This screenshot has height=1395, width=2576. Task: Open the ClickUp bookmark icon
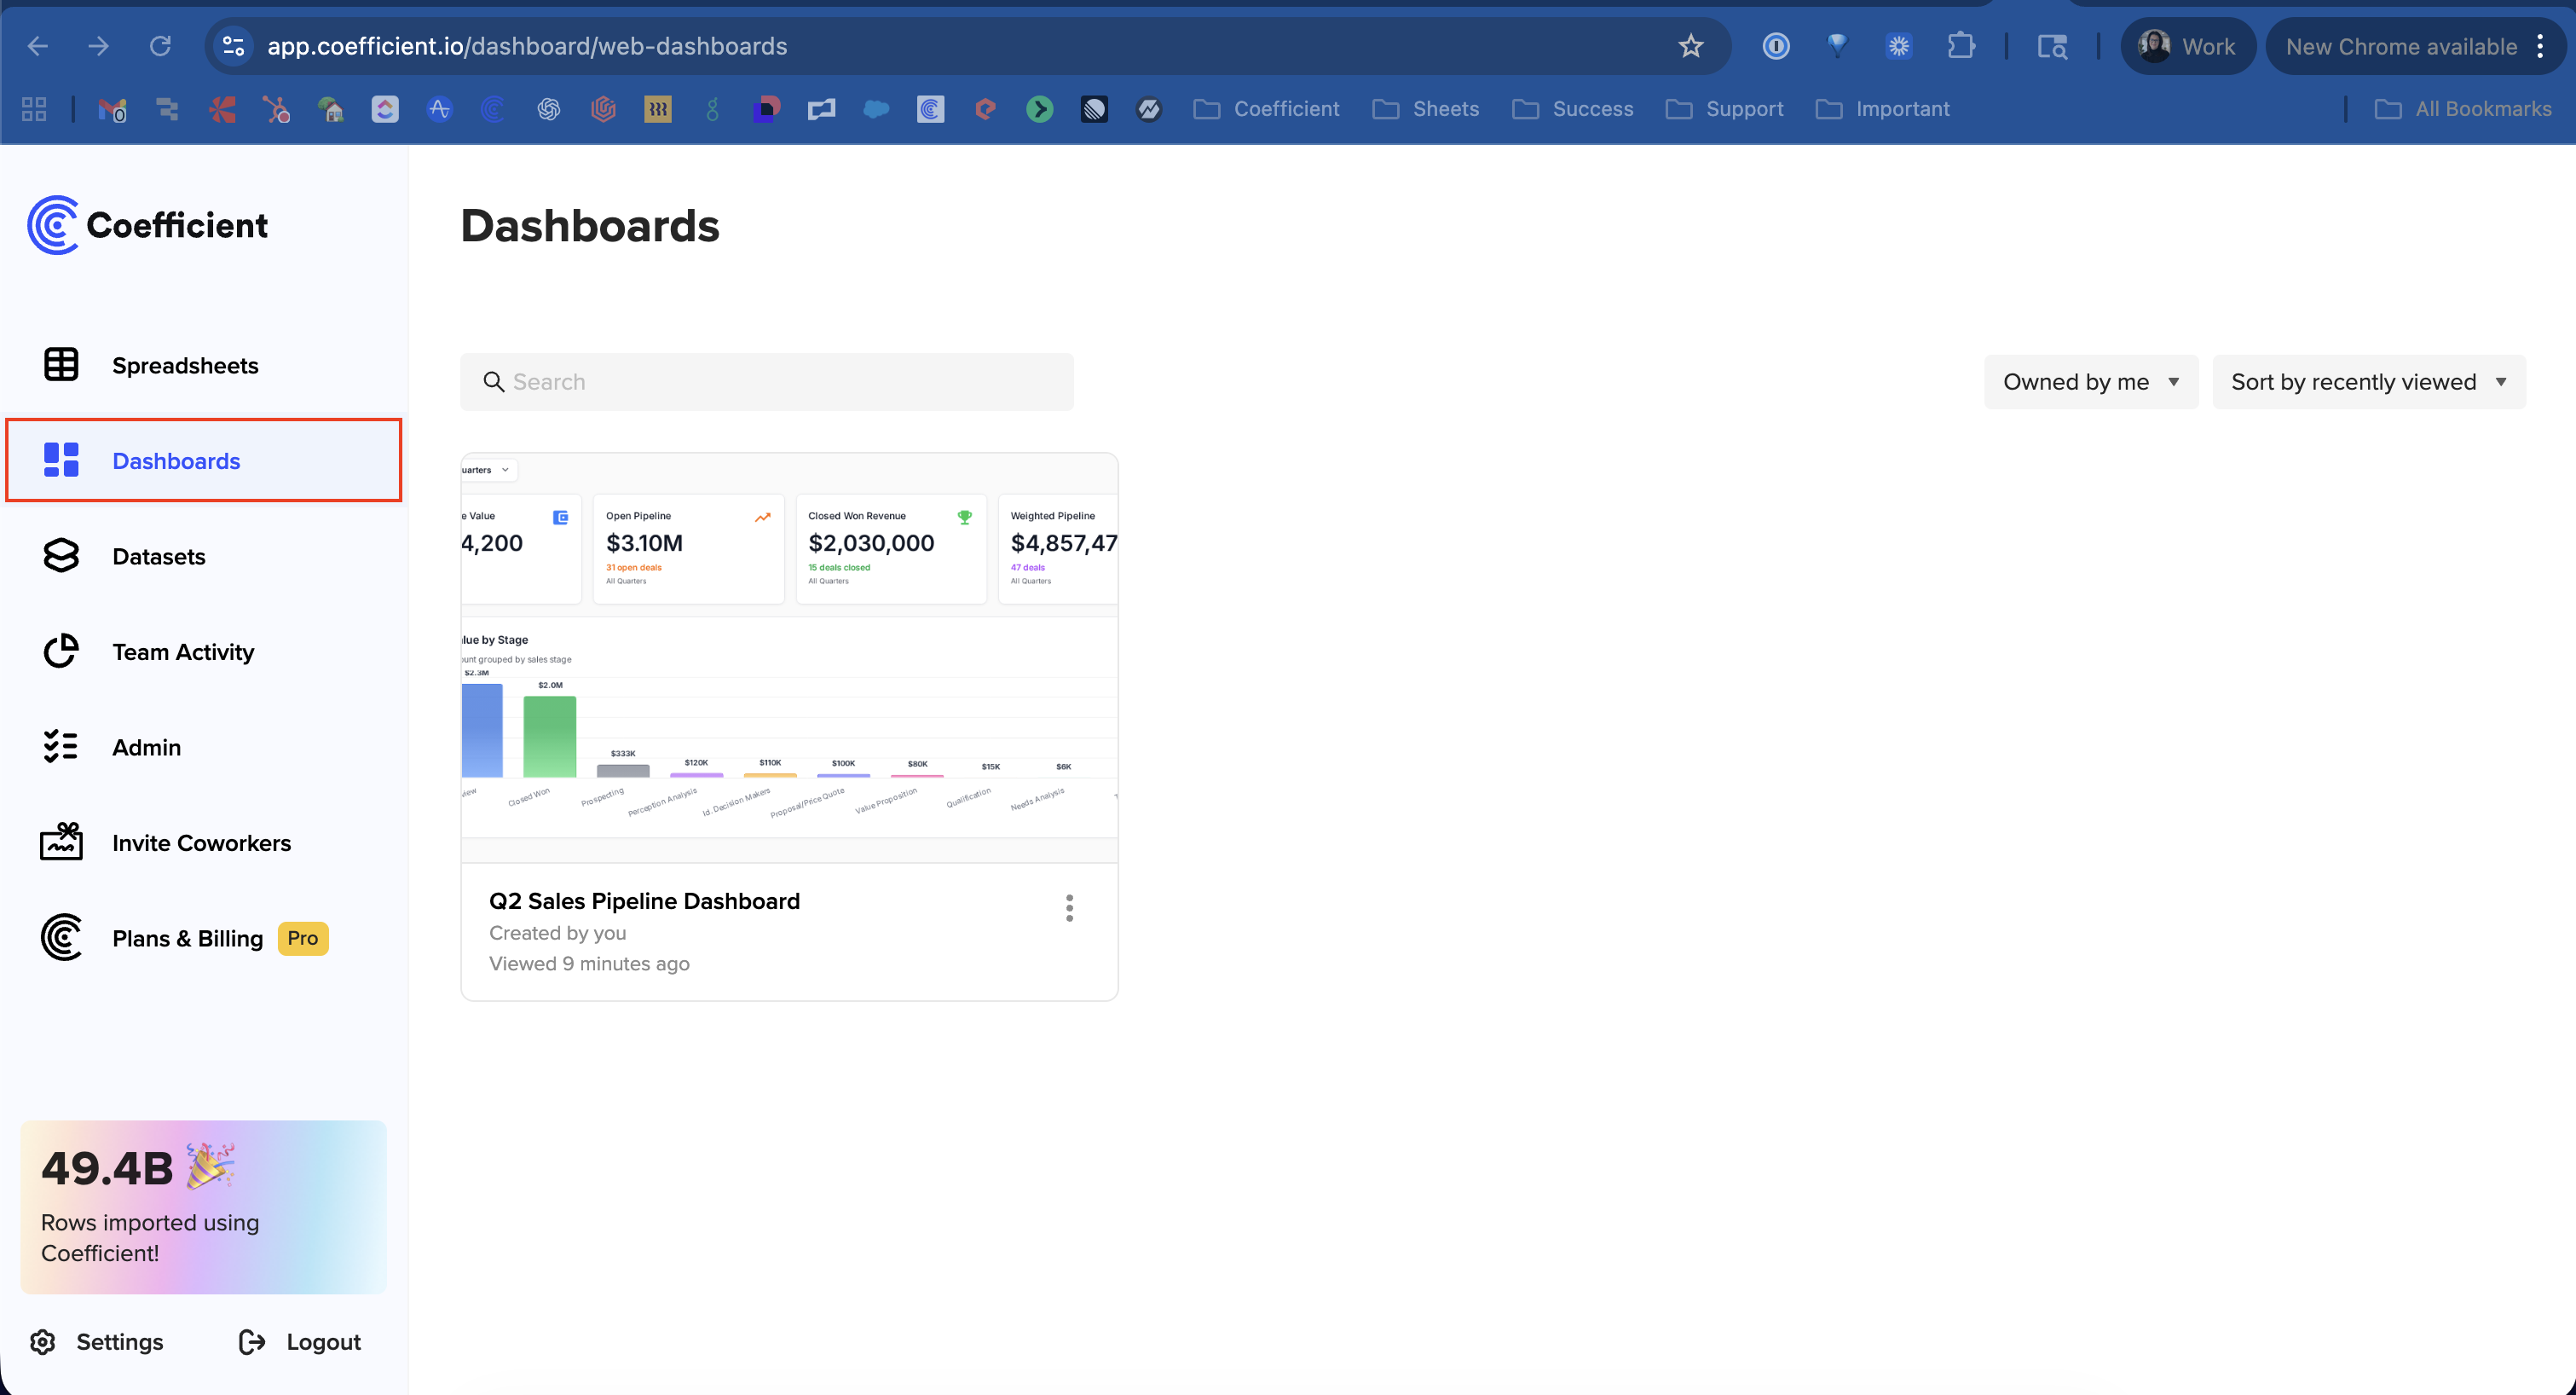[385, 109]
